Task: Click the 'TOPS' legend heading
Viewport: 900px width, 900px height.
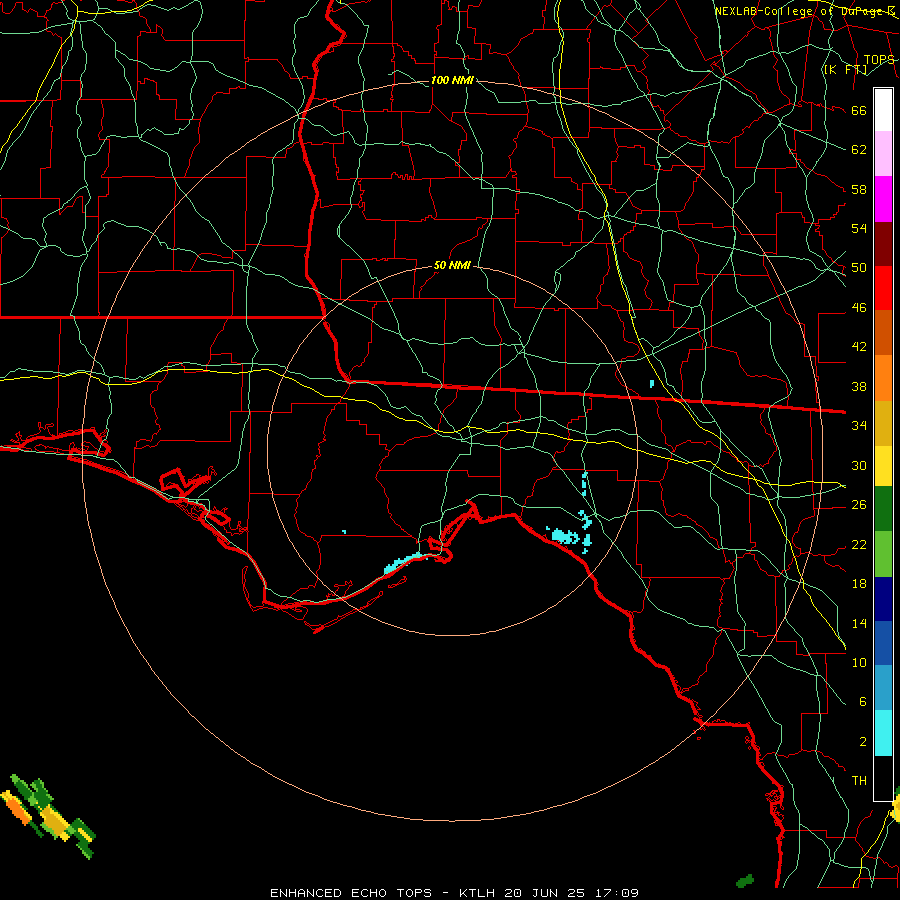Action: pos(879,60)
